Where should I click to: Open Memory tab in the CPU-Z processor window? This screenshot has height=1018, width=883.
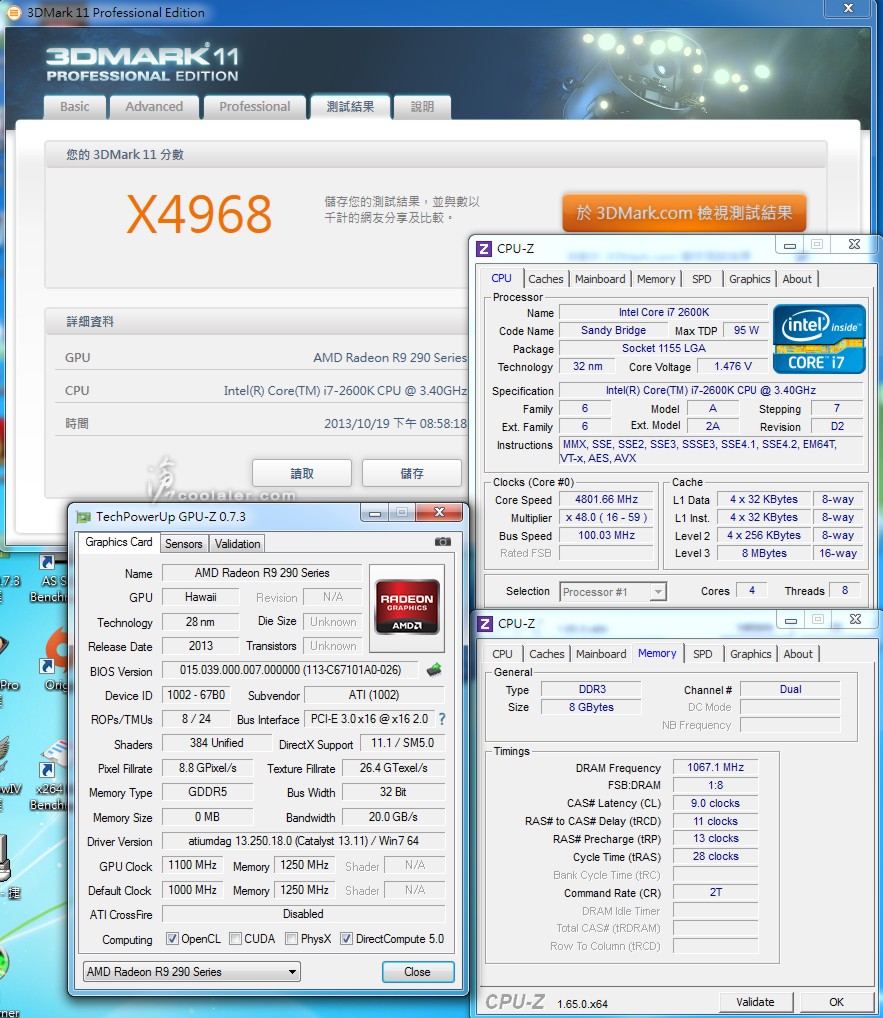click(656, 279)
